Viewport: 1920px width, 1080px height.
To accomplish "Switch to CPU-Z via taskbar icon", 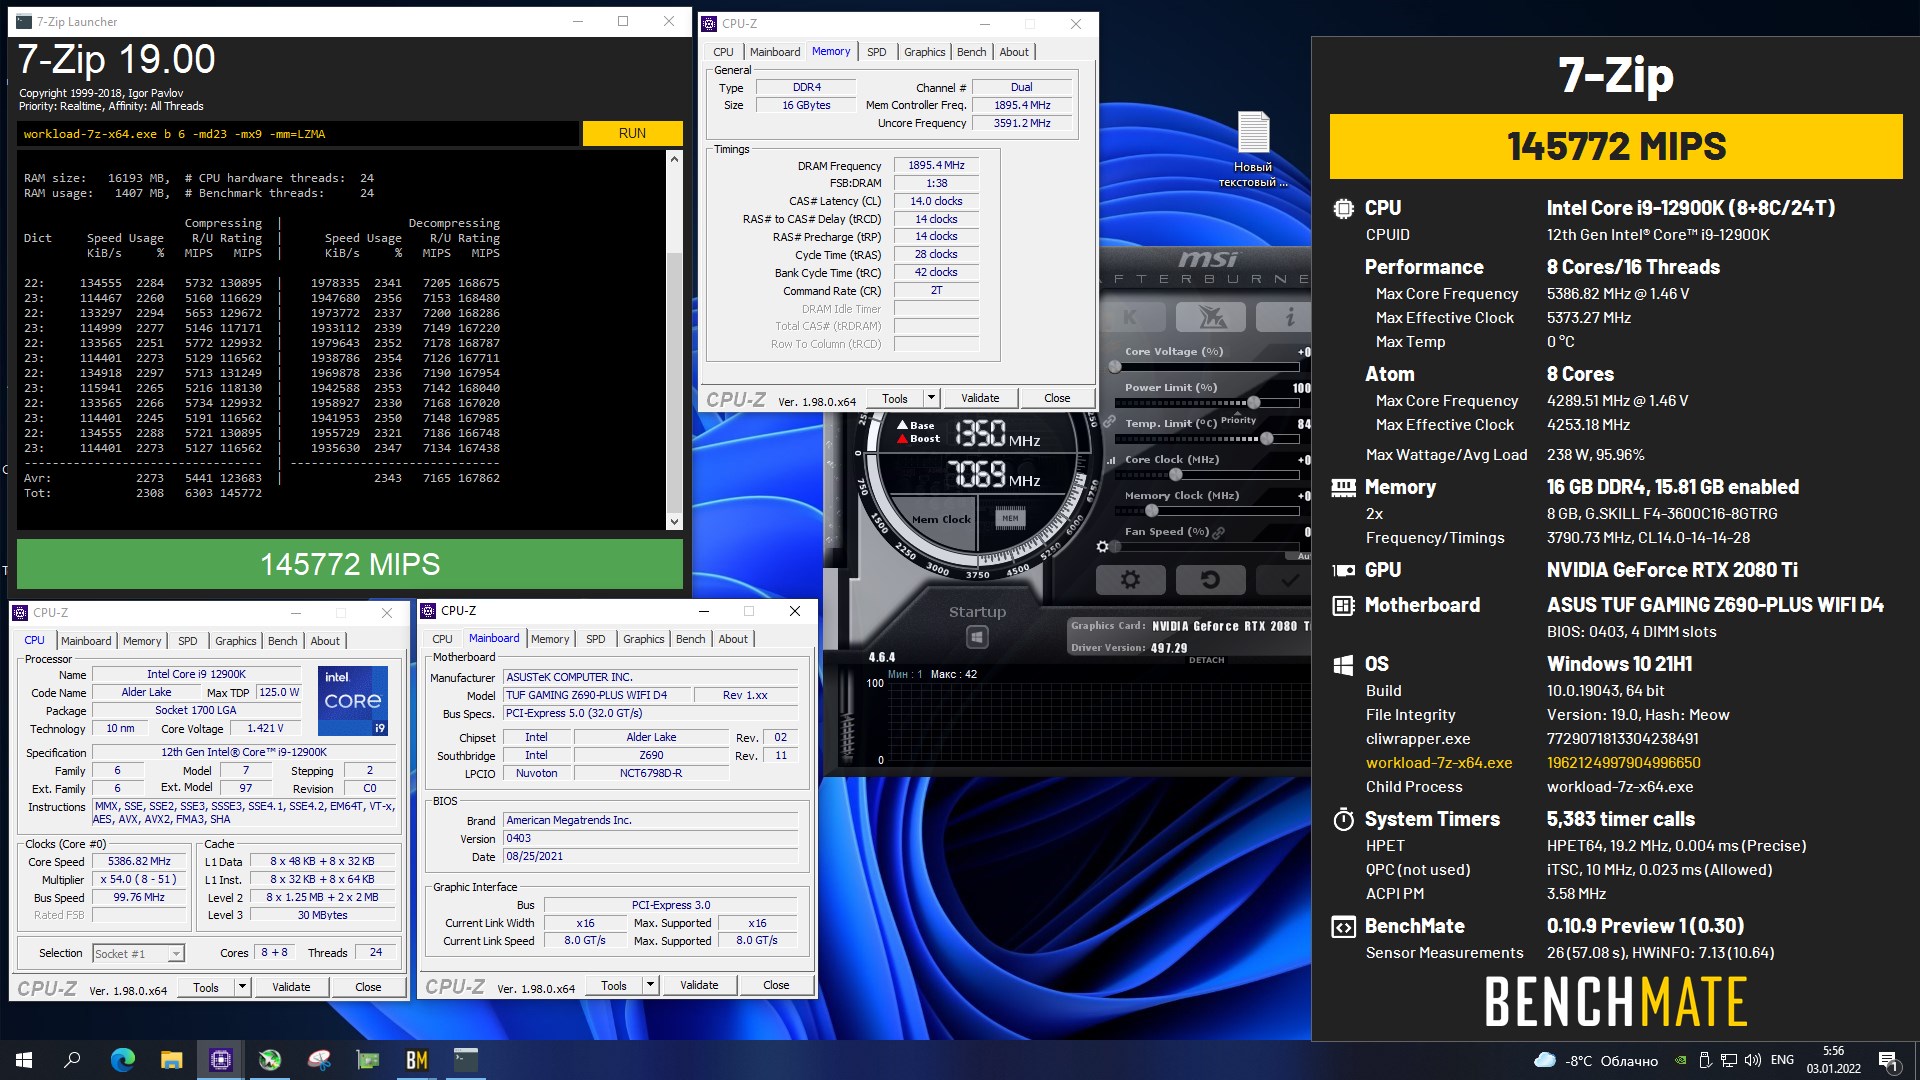I will click(220, 1060).
